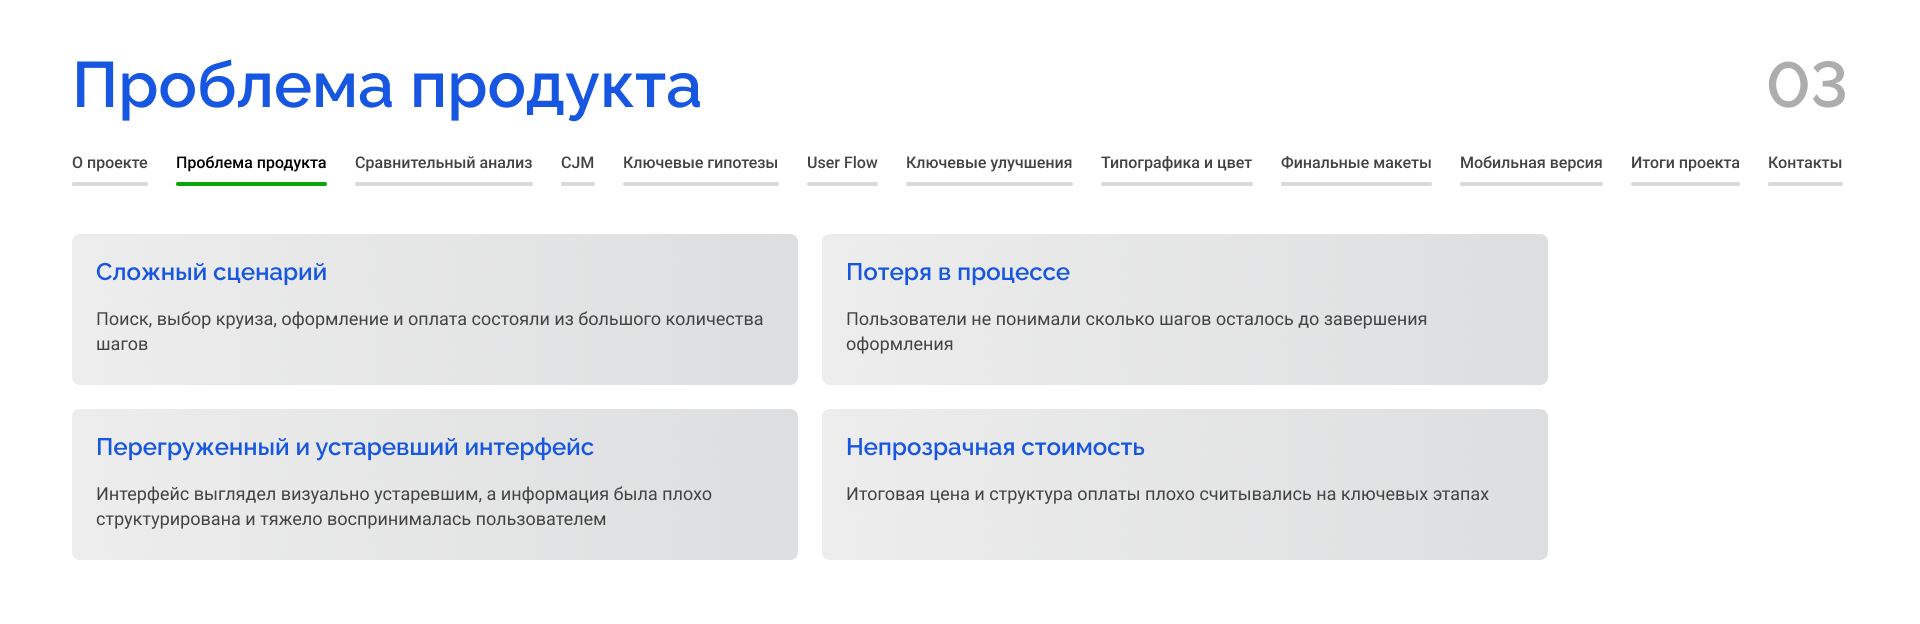1920x624 pixels.
Task: Click Перегруженный и устаревший интерфейс heading
Action: [x=345, y=447]
